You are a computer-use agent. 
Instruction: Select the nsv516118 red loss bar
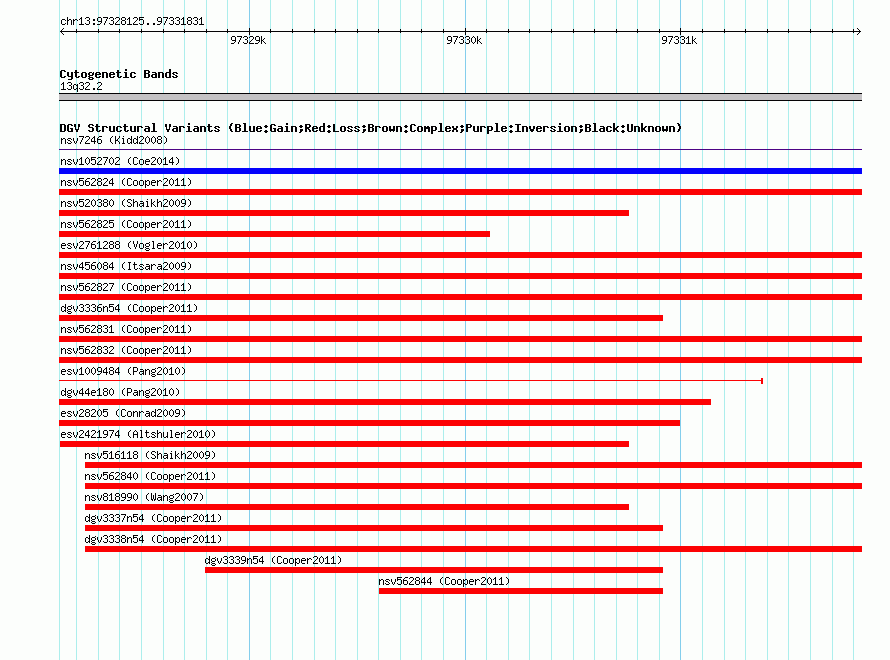pyautogui.click(x=473, y=465)
